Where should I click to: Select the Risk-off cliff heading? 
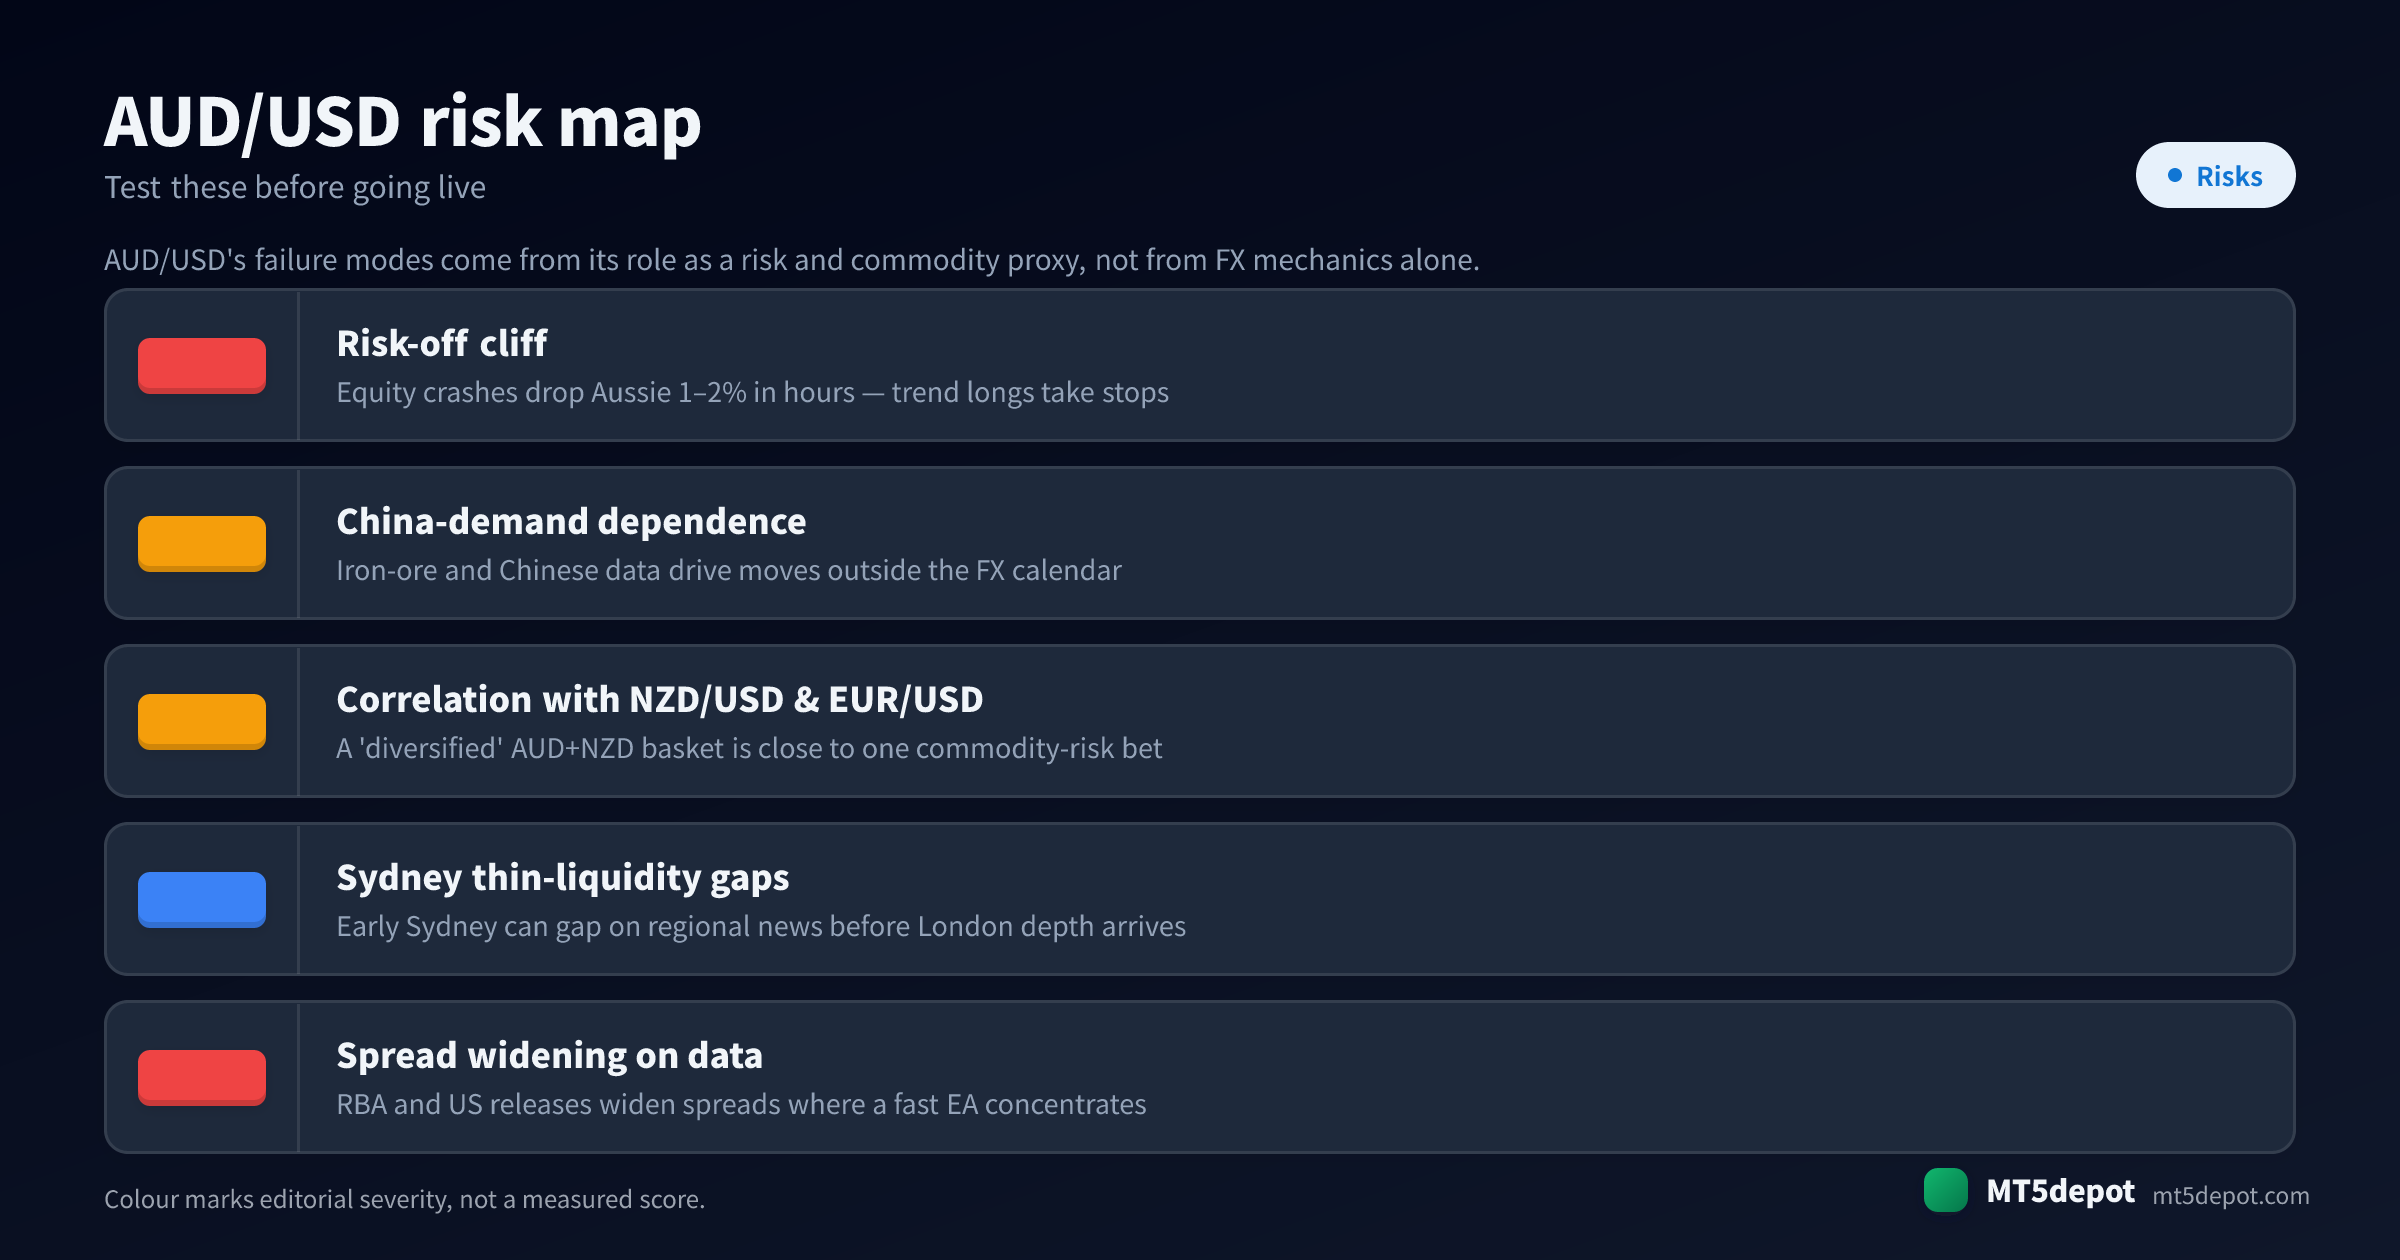point(442,343)
